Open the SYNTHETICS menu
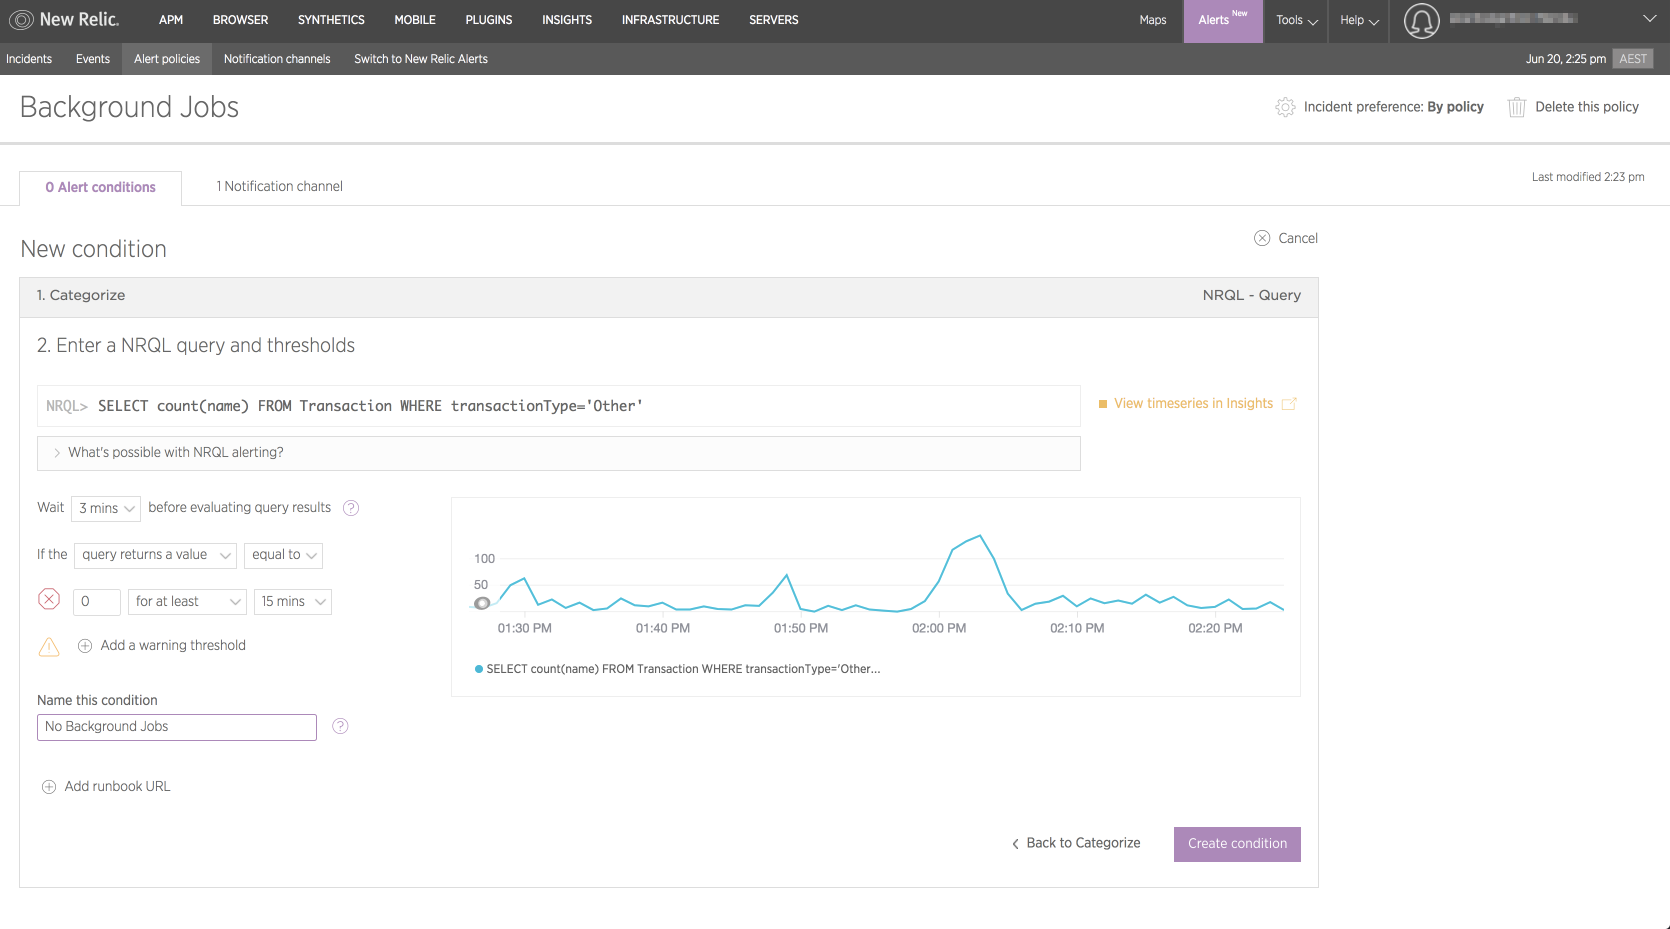This screenshot has width=1670, height=929. coord(331,20)
